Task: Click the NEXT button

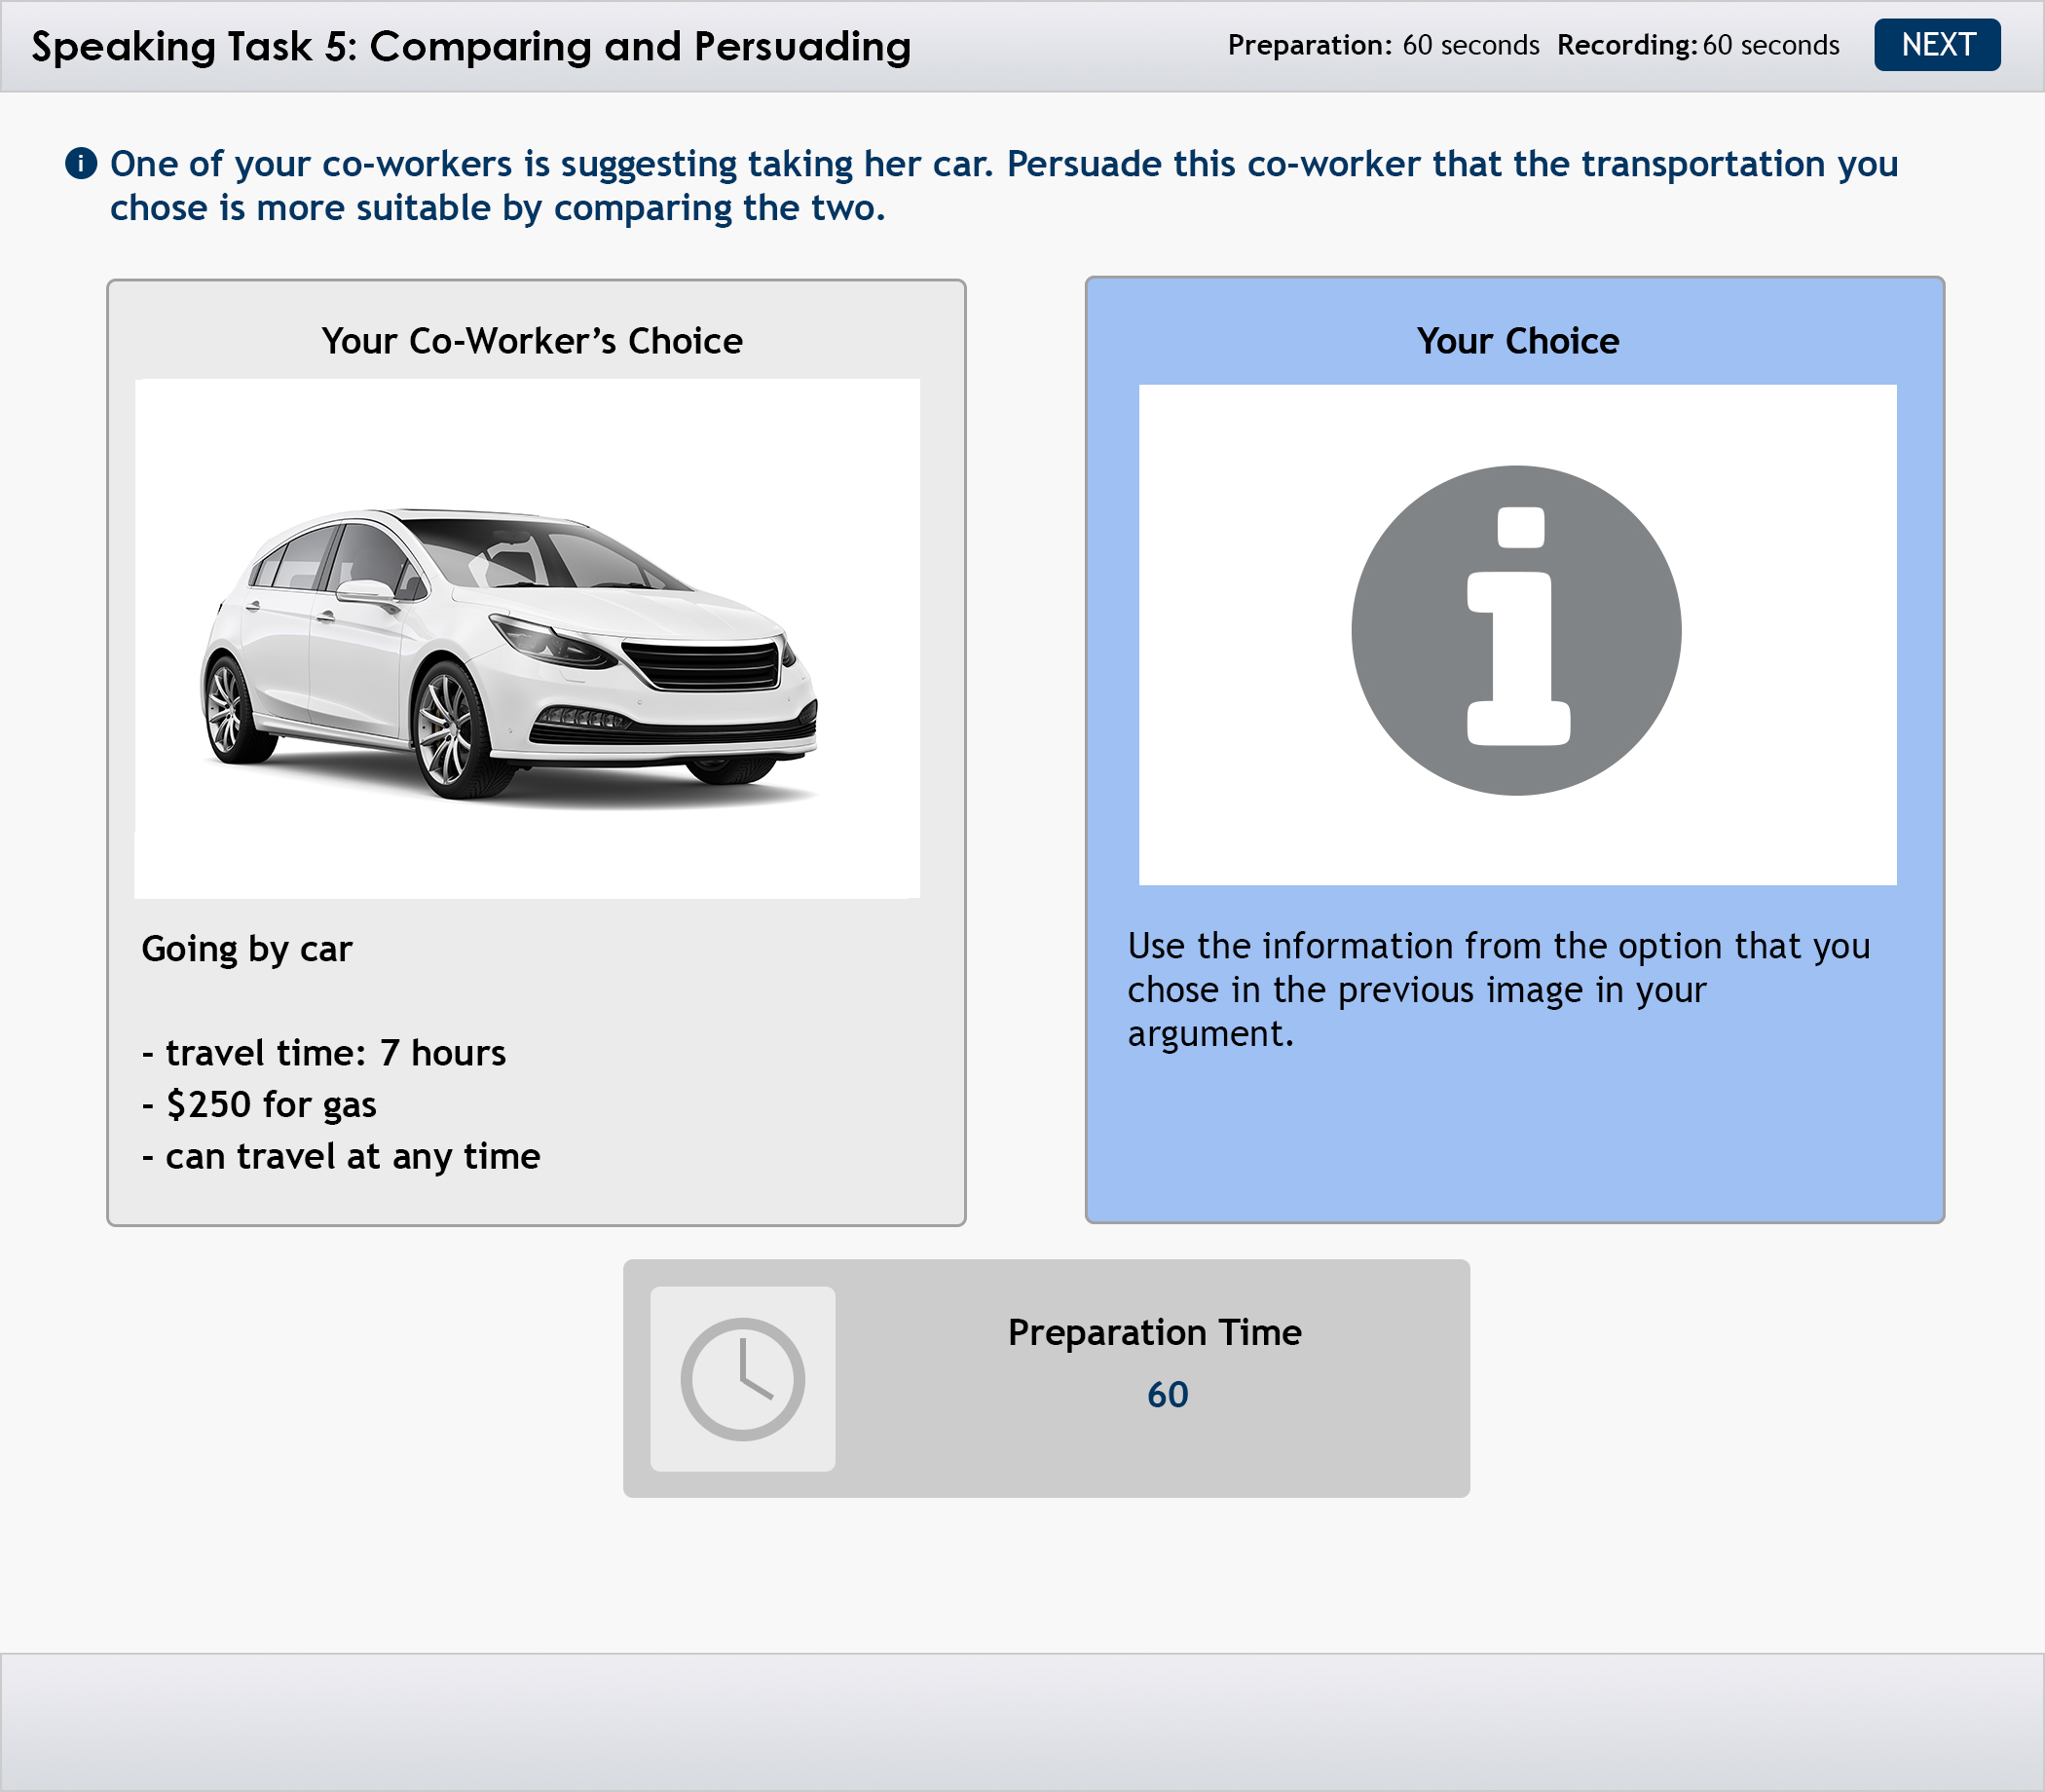Action: point(1936,45)
